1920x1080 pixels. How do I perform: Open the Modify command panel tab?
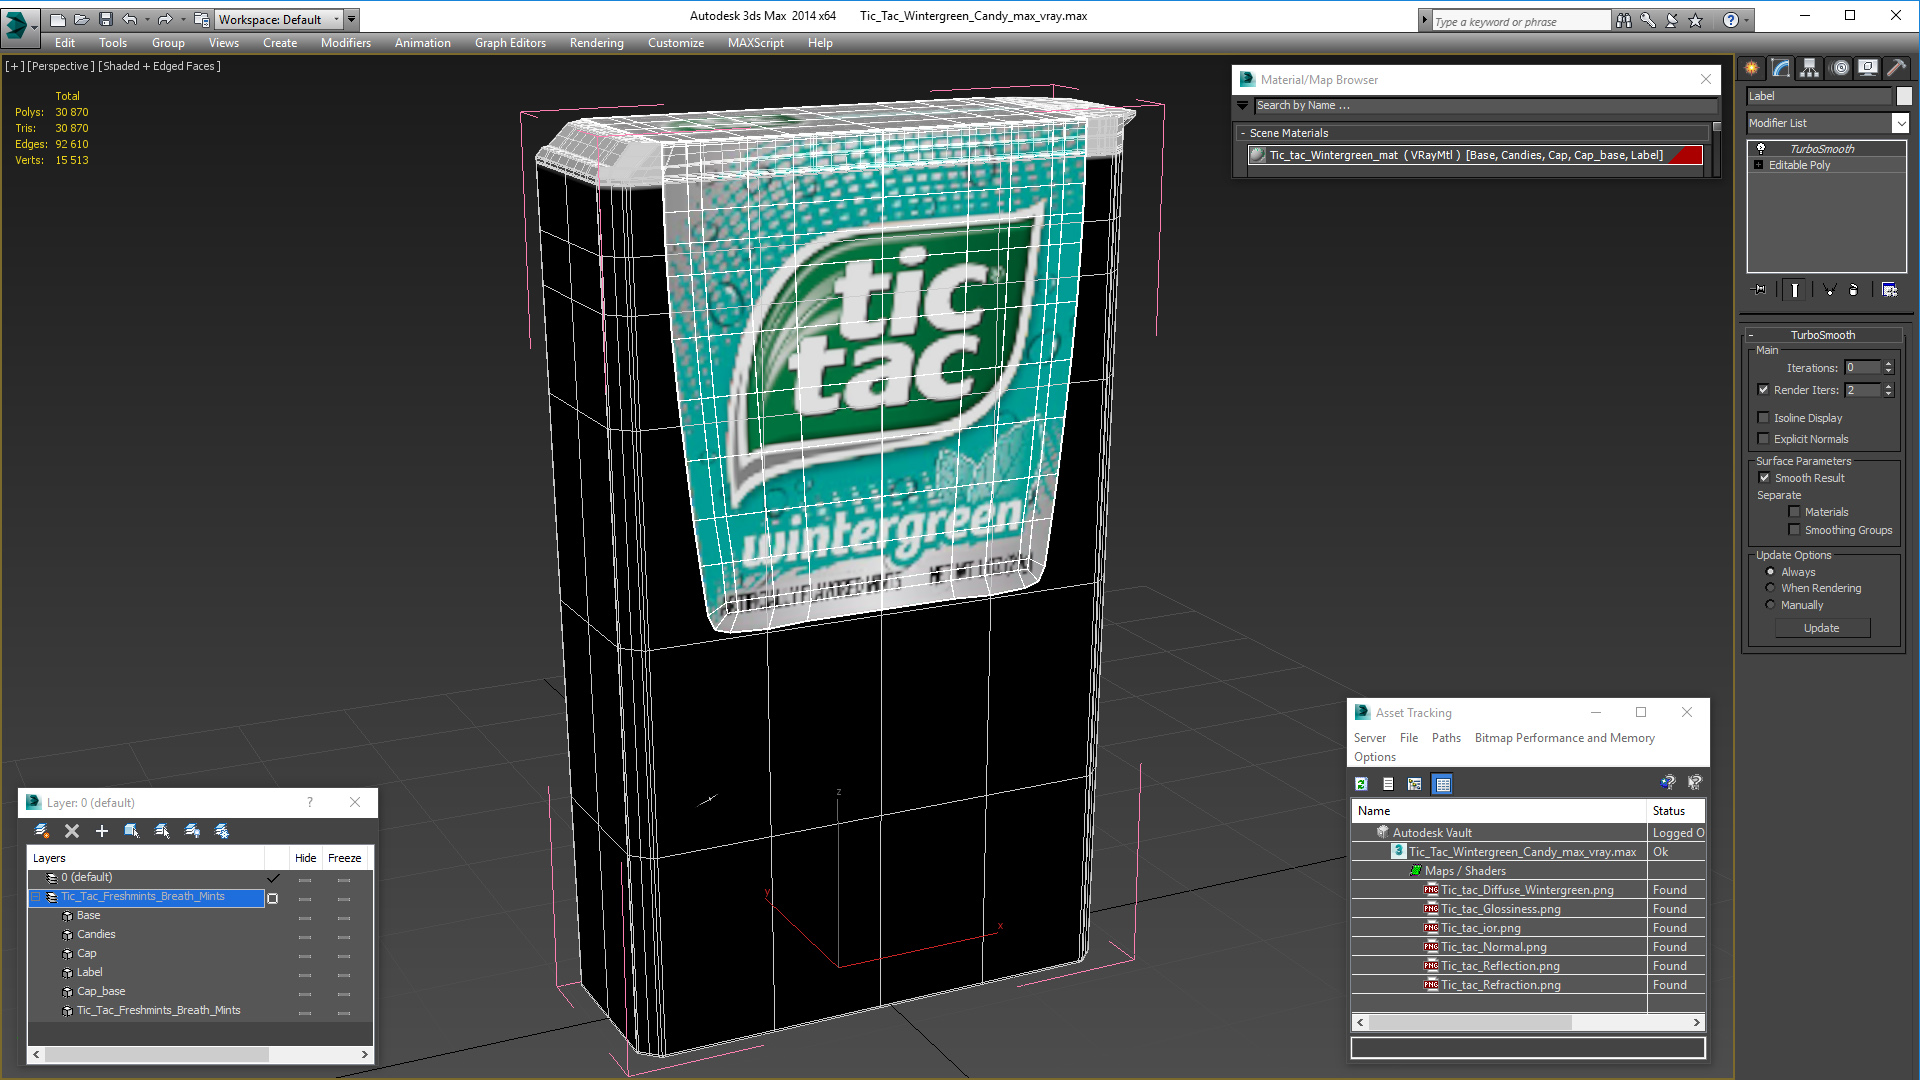tap(1781, 68)
